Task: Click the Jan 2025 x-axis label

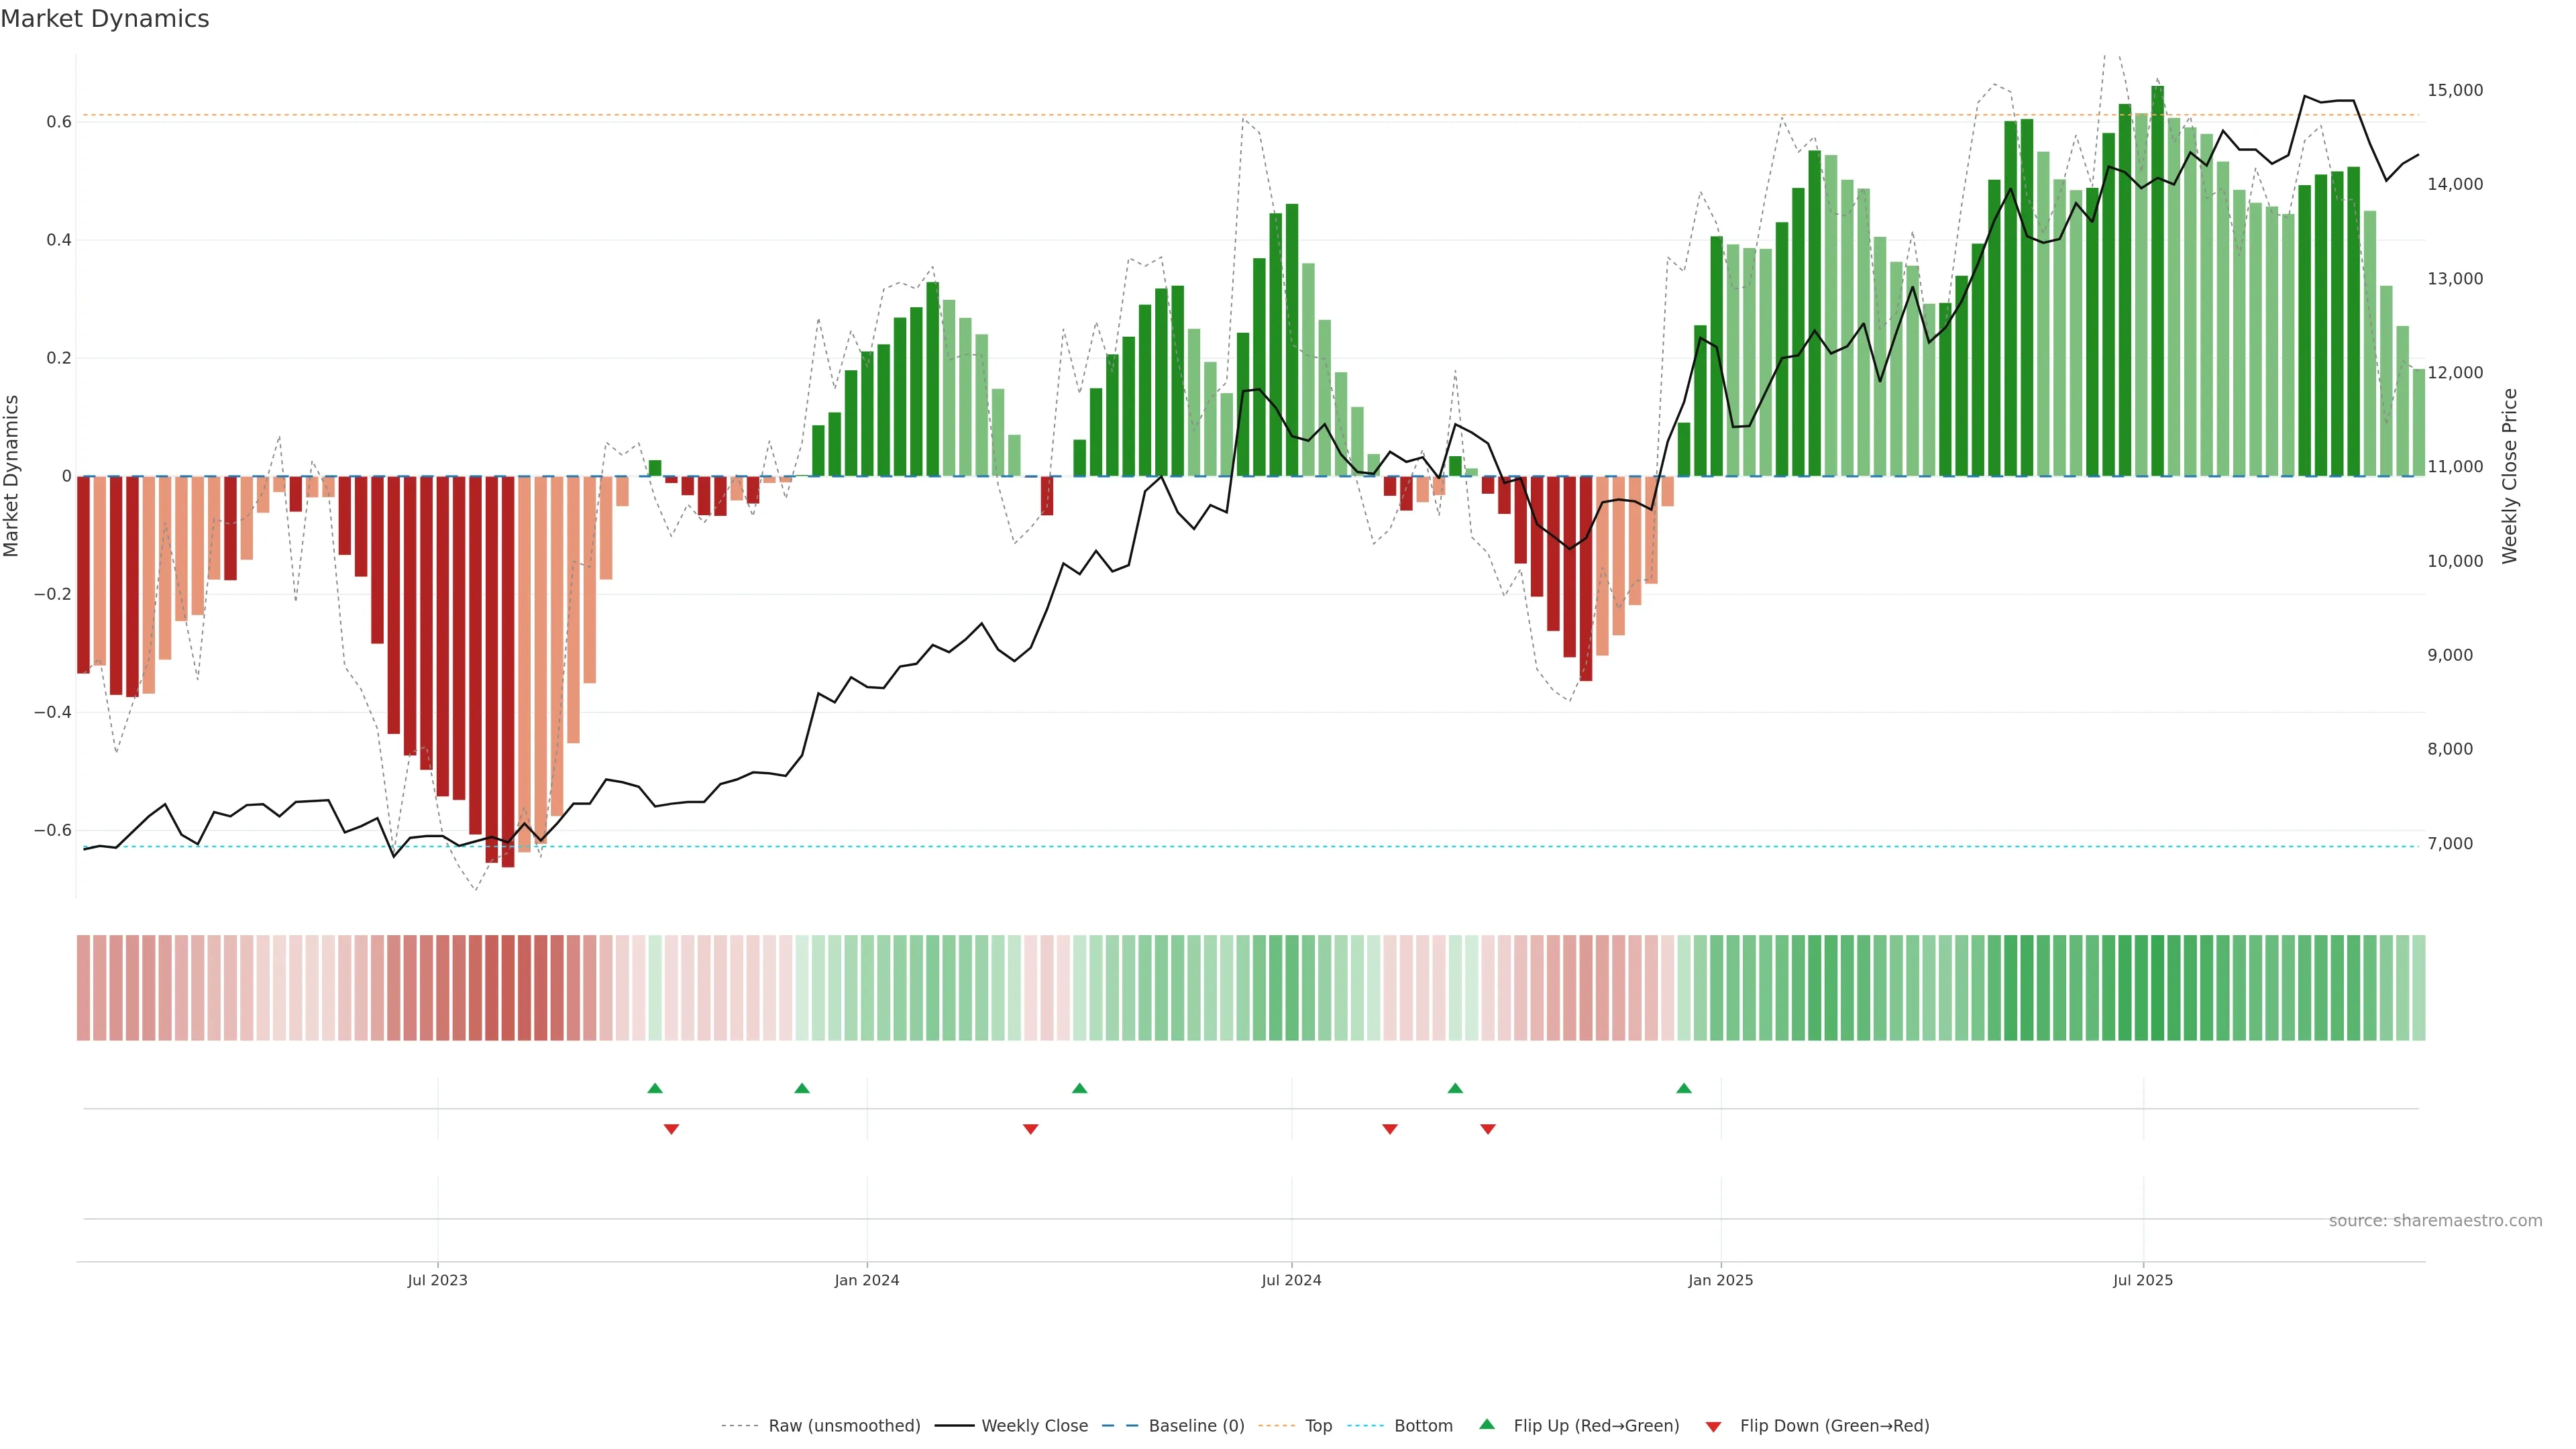Action: [1720, 1280]
